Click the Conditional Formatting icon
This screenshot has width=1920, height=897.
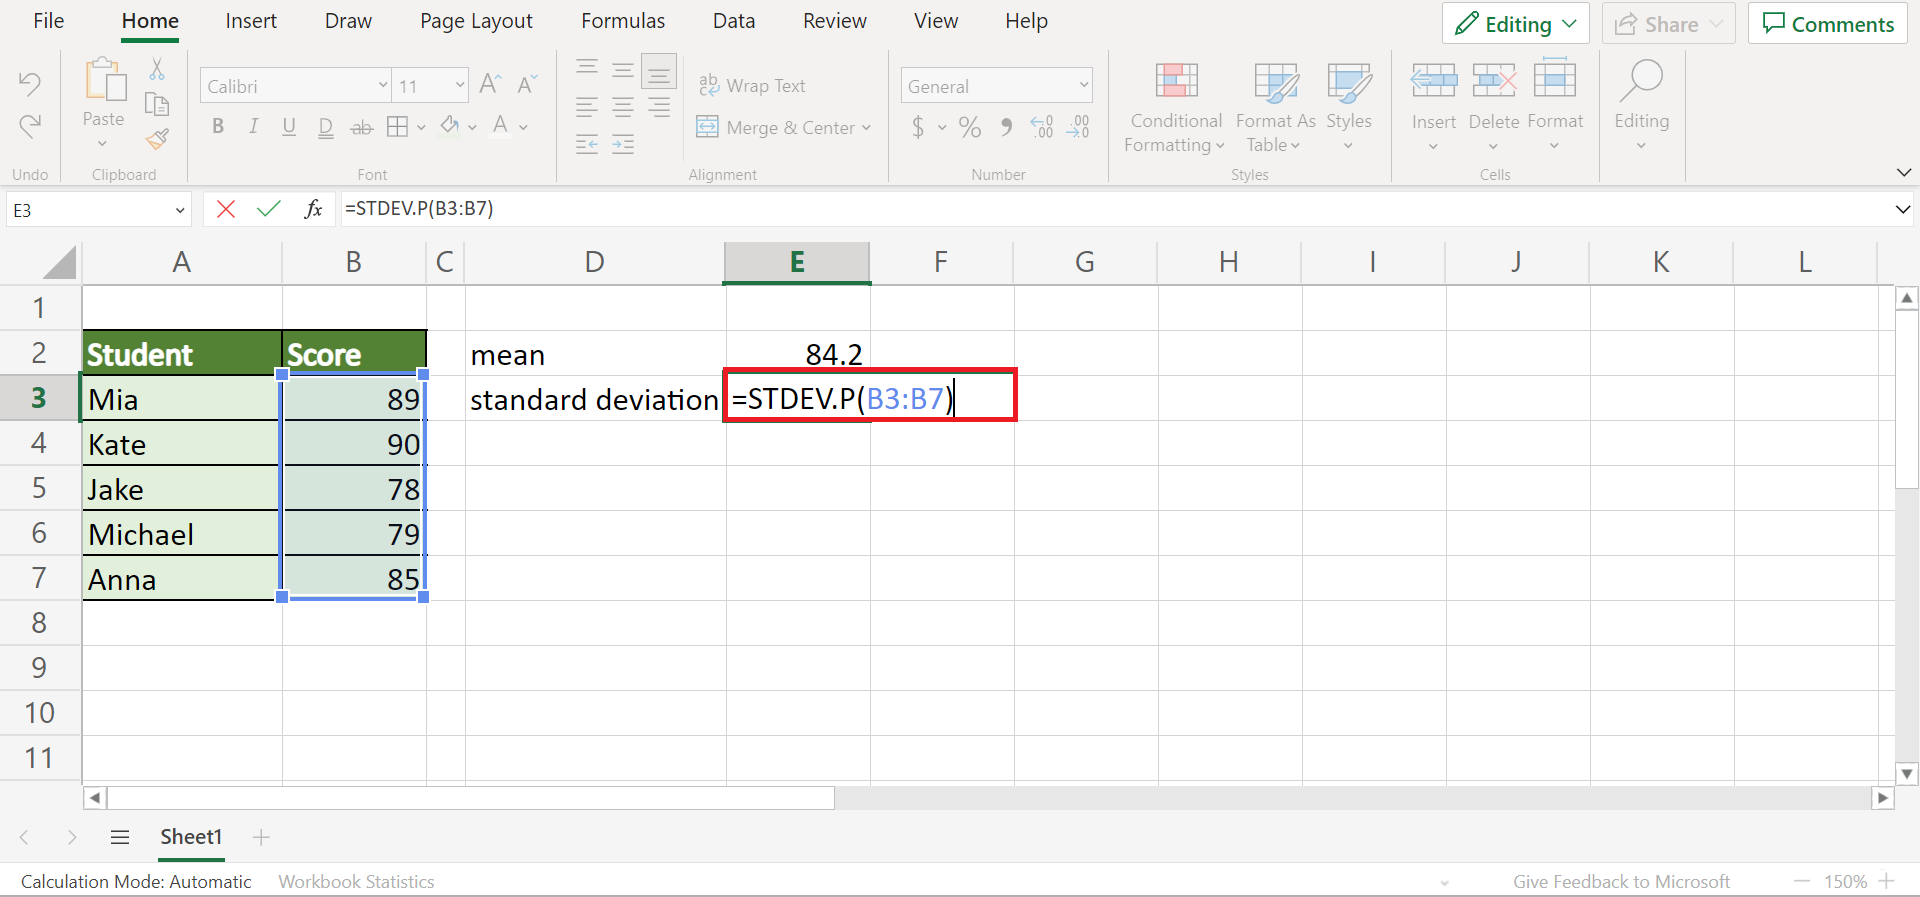(1176, 80)
